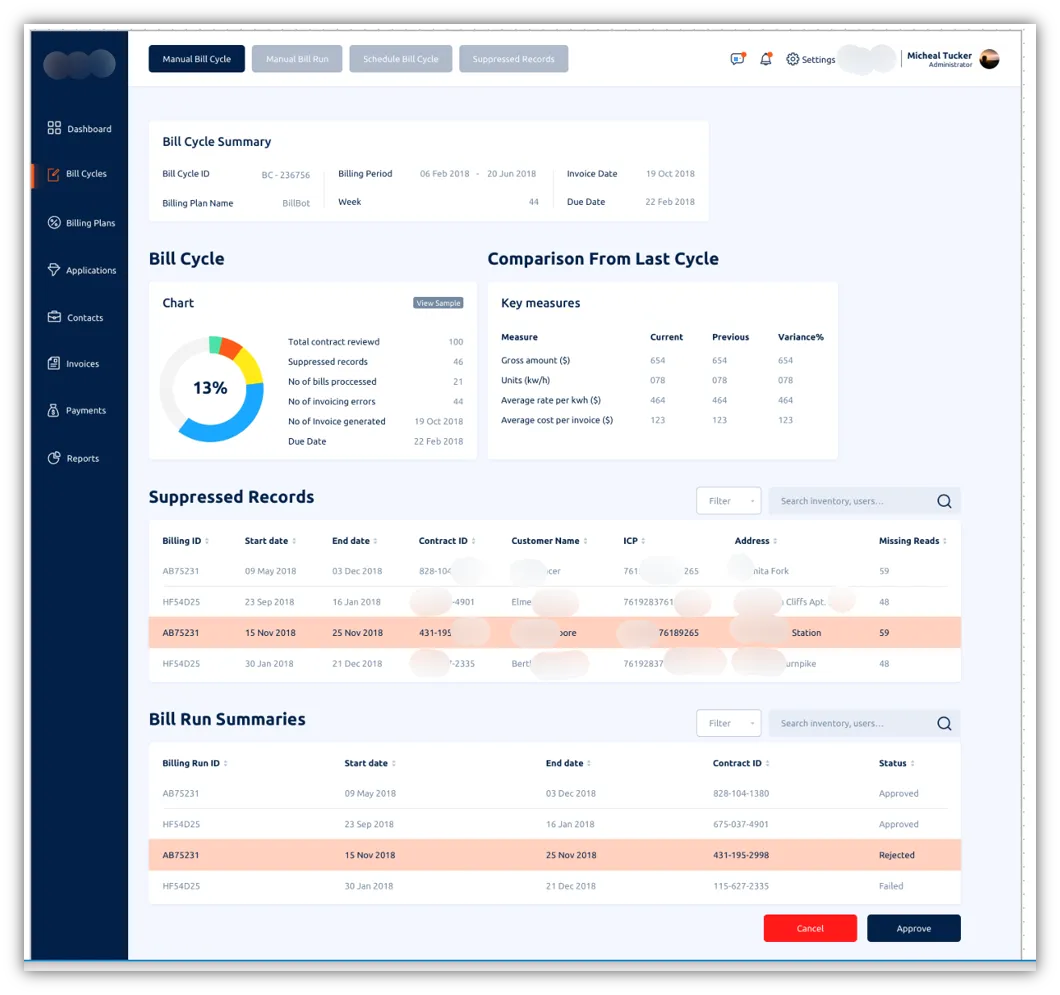Image resolution: width=1060 pixels, height=995 pixels.
Task: Open the Bill Run Summaries Filter dropdown
Action: click(729, 723)
